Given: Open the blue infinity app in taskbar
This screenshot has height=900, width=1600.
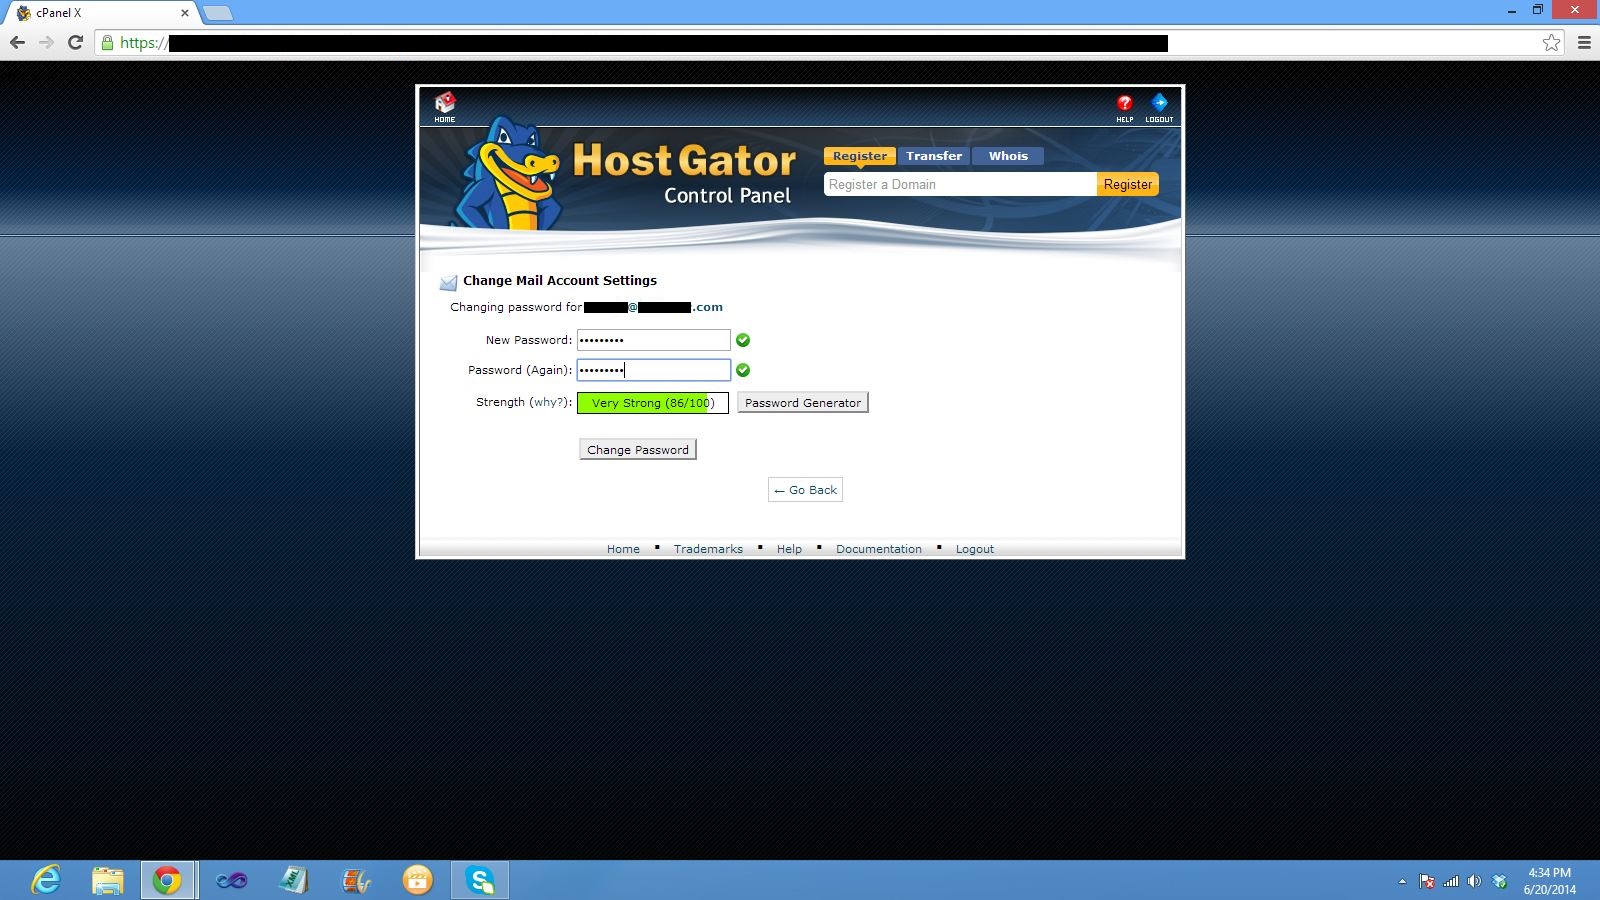Looking at the screenshot, I should [231, 880].
